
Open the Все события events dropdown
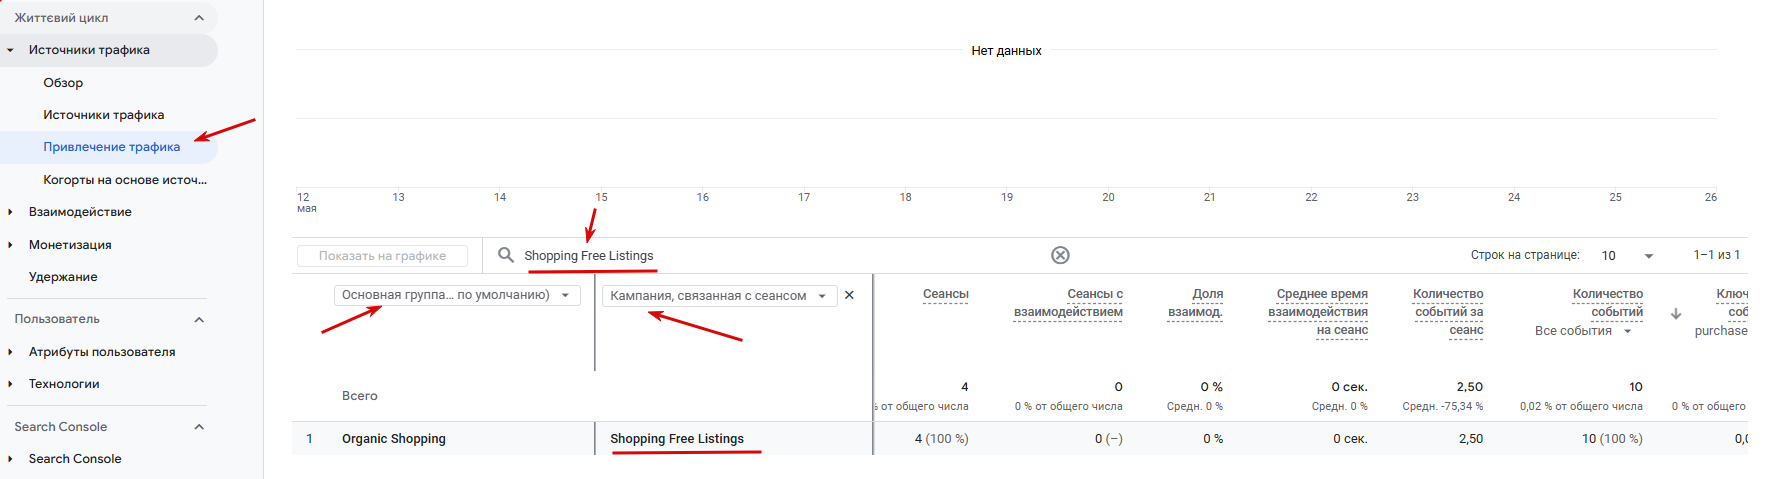click(x=1583, y=331)
